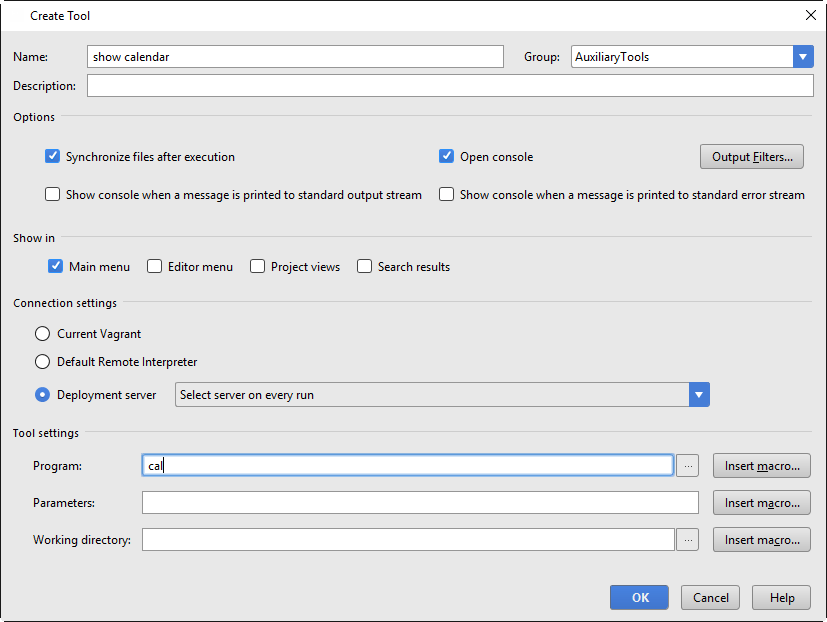Confirm the tool by clicking OK
This screenshot has height=622, width=827.
pos(639,597)
